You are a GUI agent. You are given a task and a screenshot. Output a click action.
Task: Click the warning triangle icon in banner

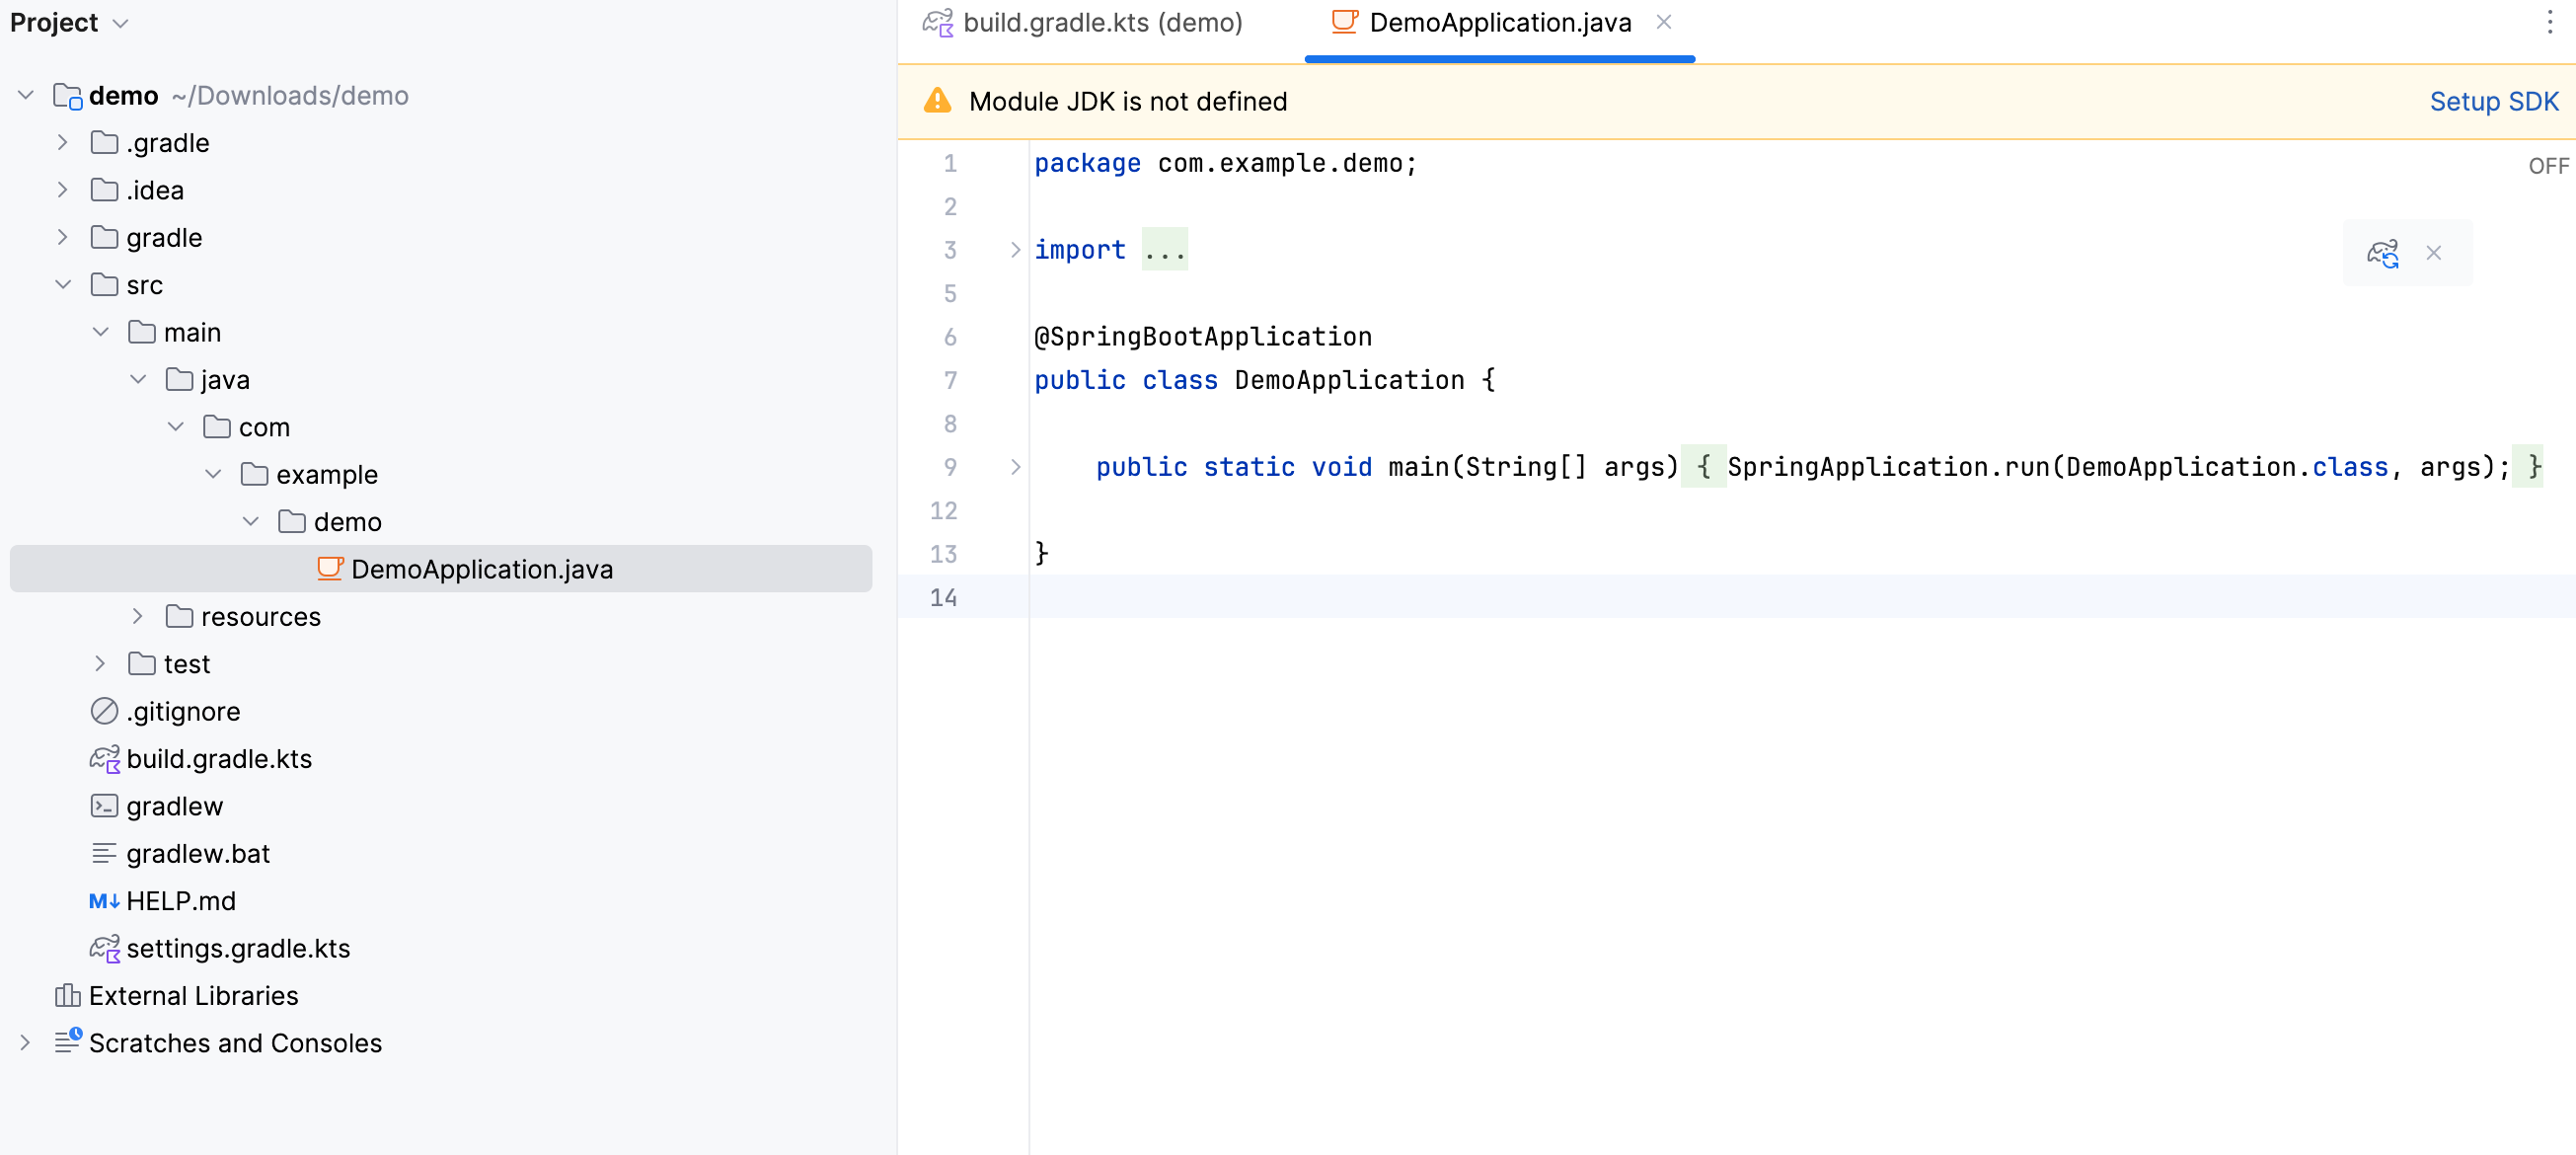point(937,101)
